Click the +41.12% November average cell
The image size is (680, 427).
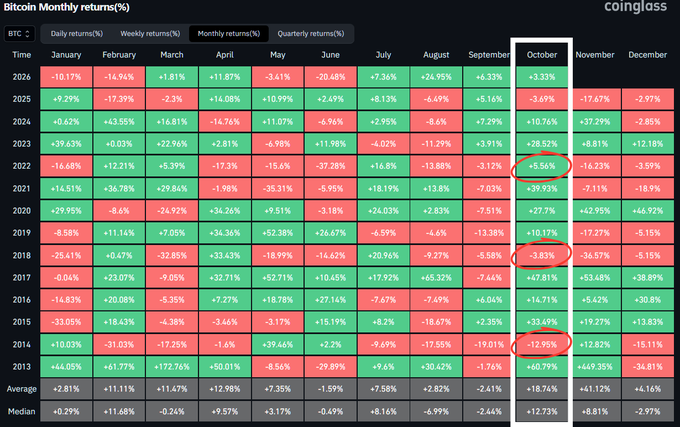click(595, 389)
